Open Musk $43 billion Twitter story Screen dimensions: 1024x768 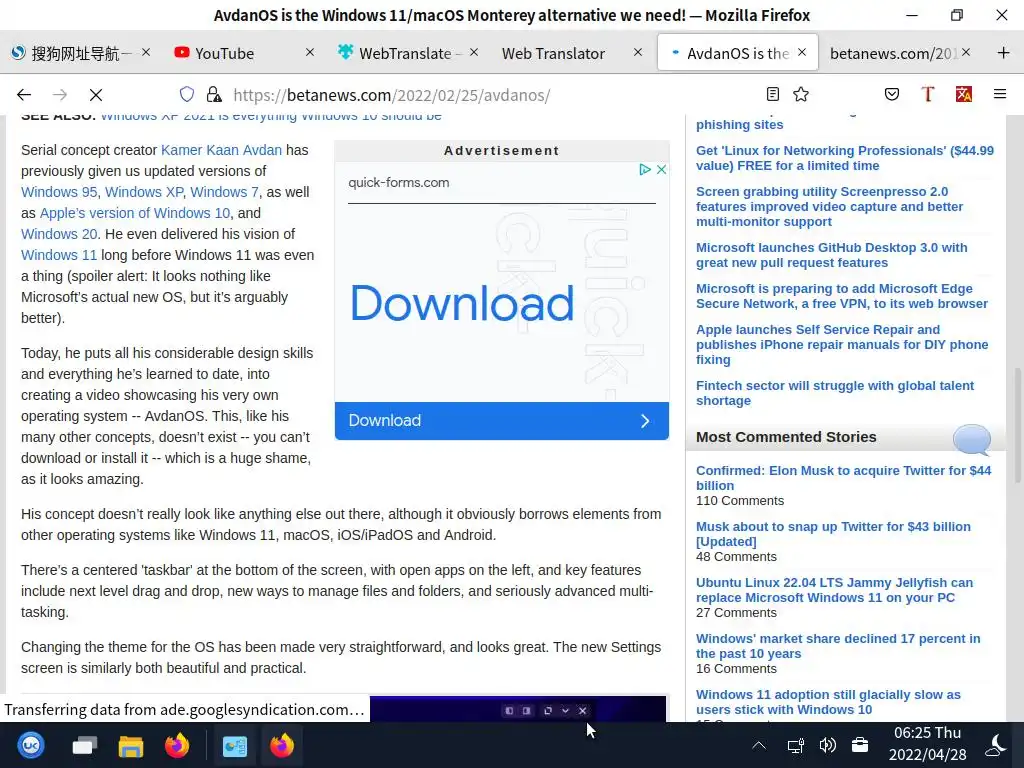pos(833,534)
